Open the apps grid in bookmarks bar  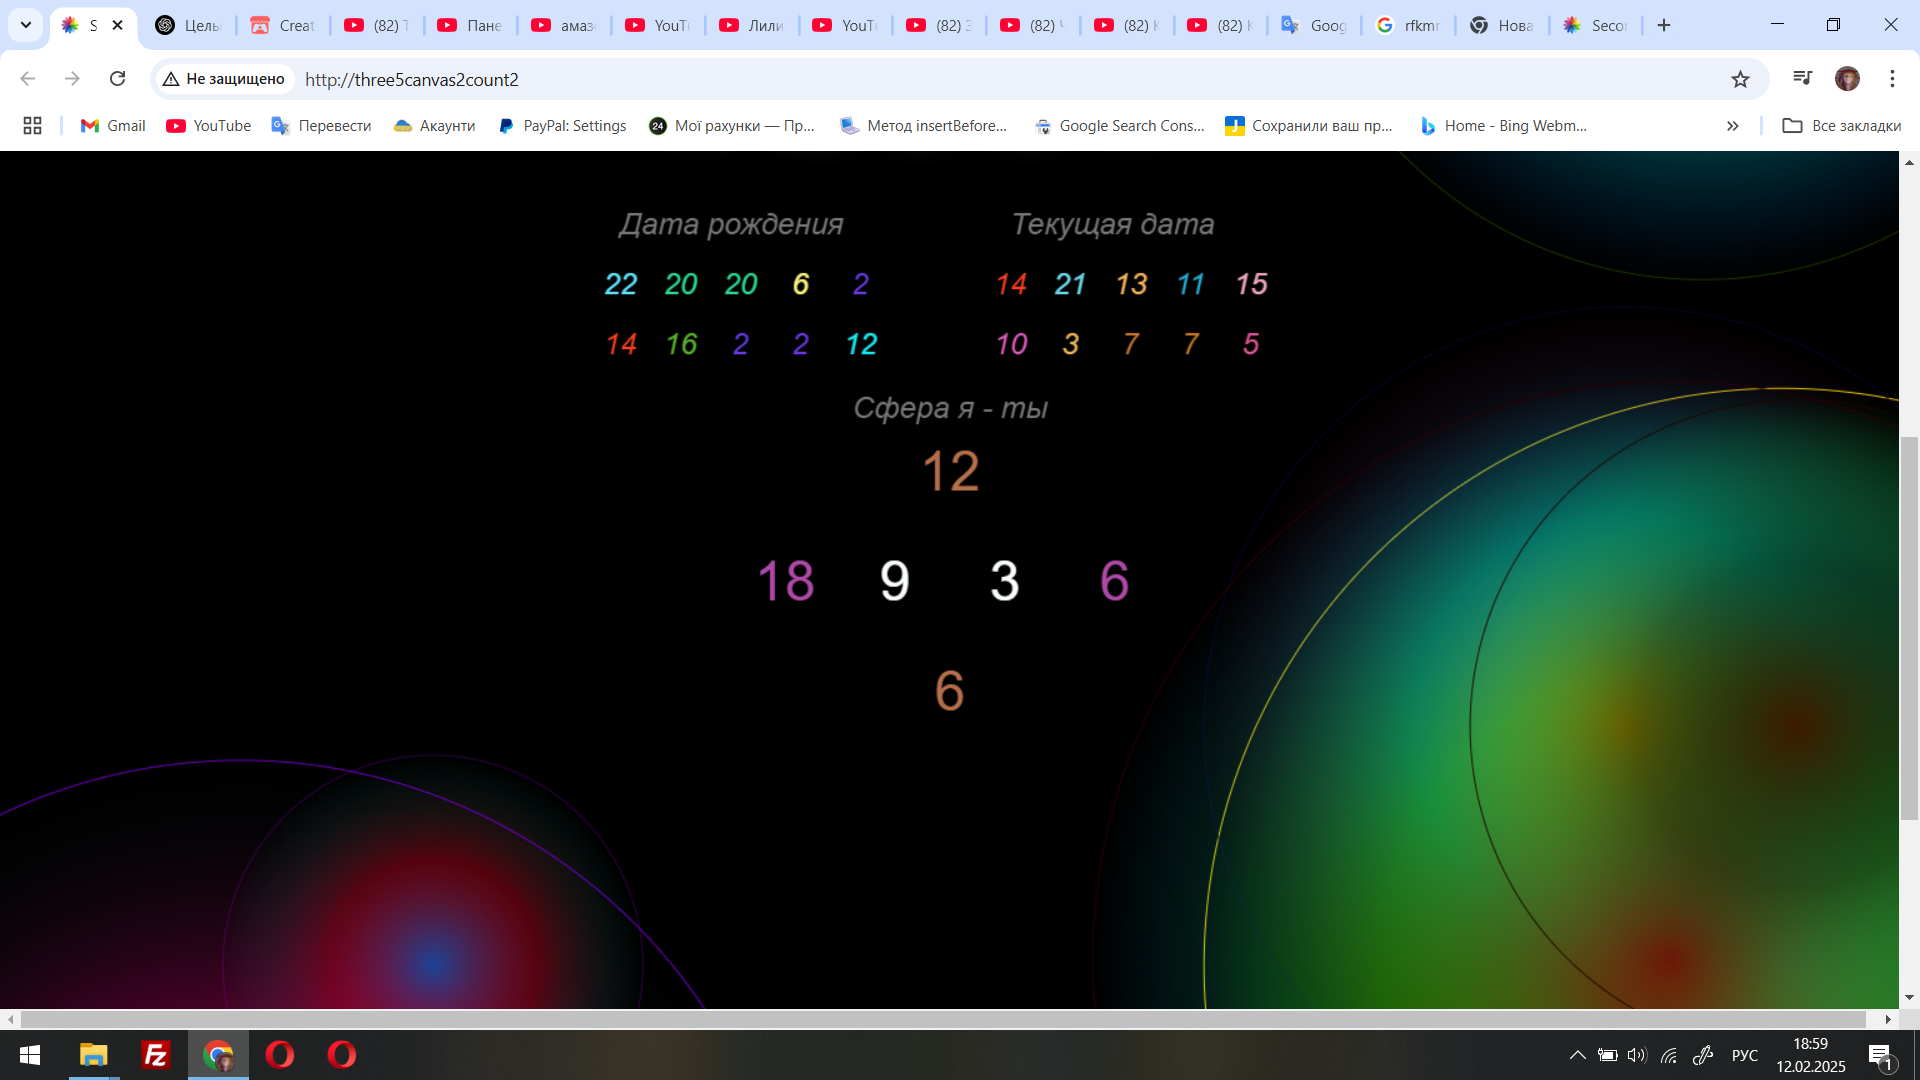[x=32, y=126]
